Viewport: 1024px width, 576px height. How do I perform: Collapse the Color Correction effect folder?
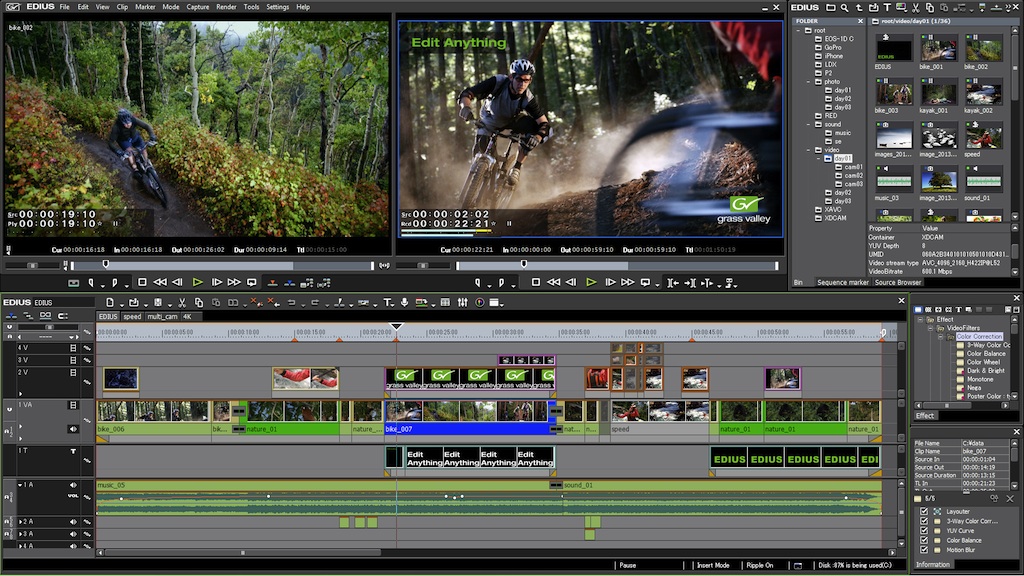940,336
